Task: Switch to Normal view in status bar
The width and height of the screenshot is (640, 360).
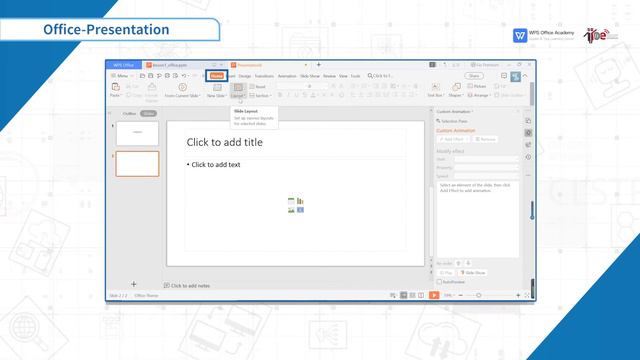Action: 403,295
